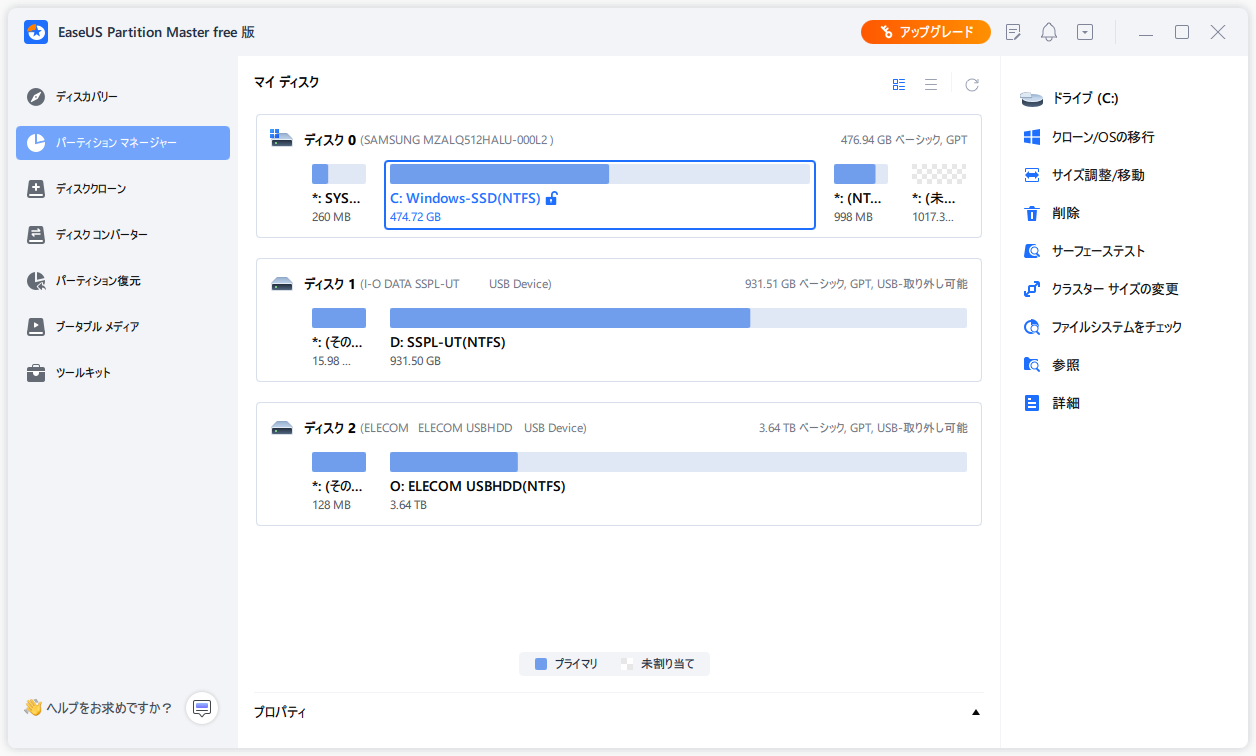Switch to the list view layout

pyautogui.click(x=930, y=84)
